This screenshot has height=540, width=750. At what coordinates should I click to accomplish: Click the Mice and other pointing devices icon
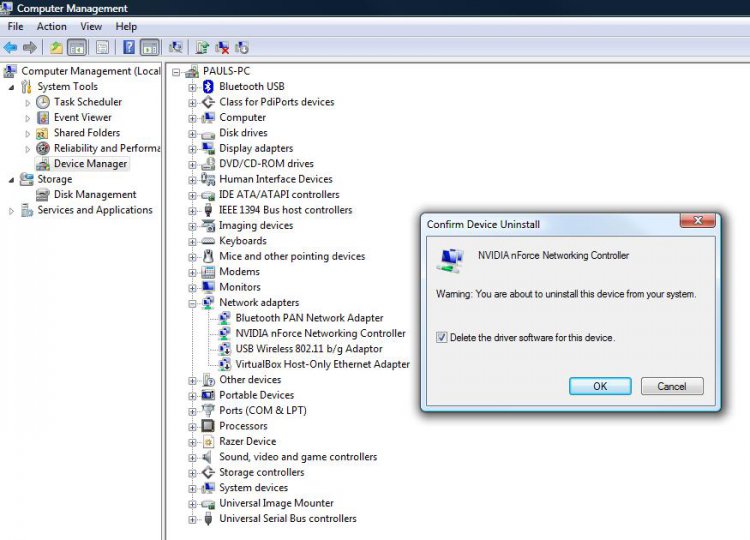tap(208, 256)
